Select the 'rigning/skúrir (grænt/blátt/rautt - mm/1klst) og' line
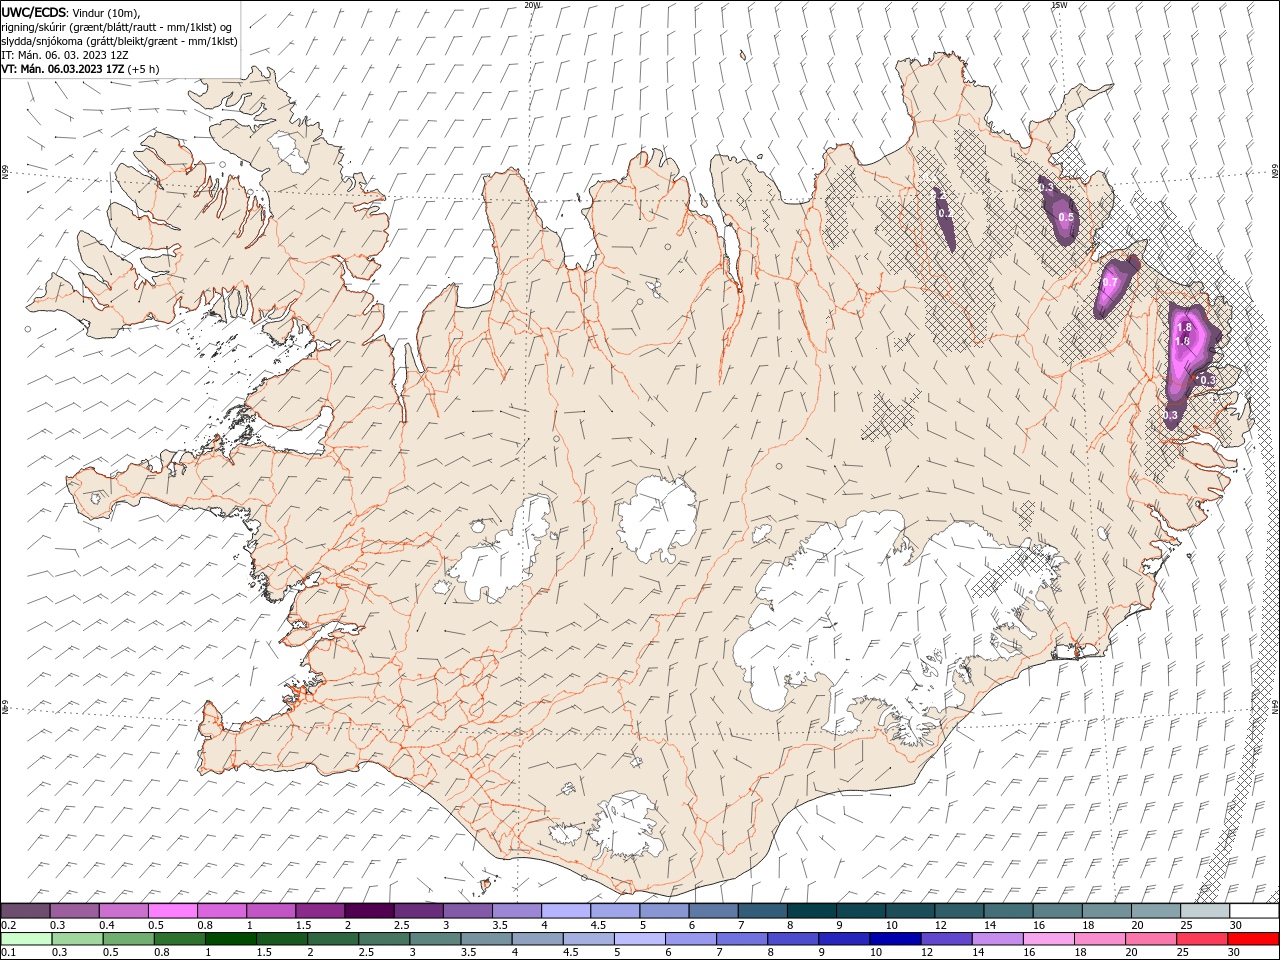 pos(117,26)
